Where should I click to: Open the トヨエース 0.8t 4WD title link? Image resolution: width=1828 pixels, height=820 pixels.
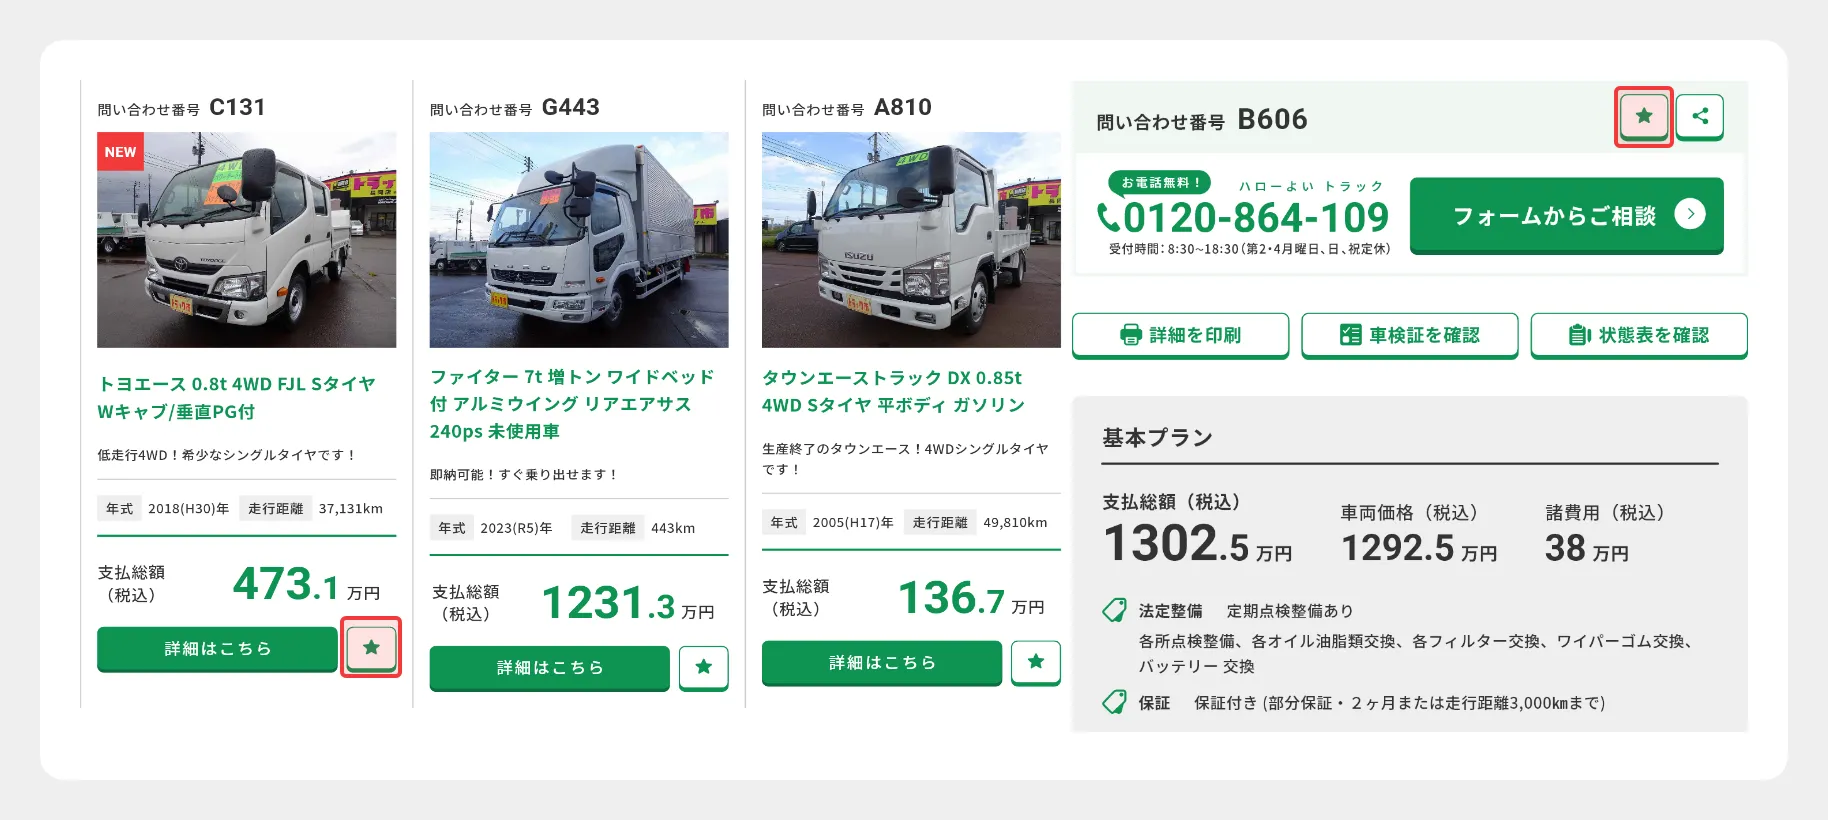pyautogui.click(x=237, y=398)
